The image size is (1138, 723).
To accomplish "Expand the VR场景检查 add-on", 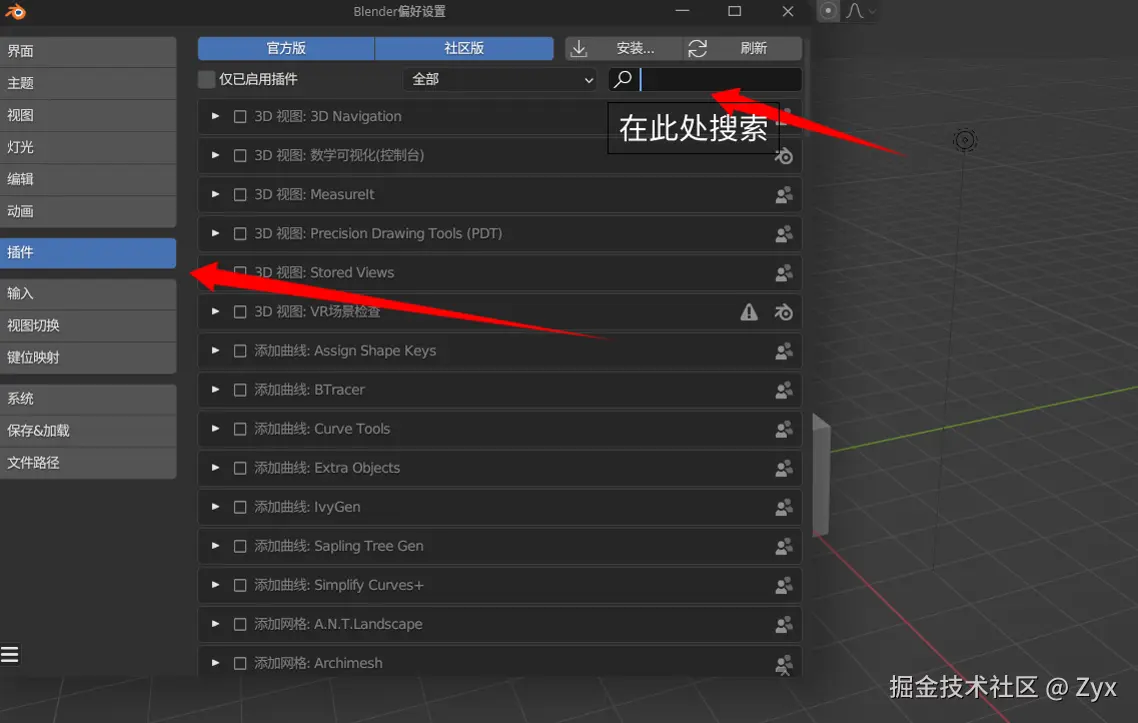I will click(x=216, y=311).
